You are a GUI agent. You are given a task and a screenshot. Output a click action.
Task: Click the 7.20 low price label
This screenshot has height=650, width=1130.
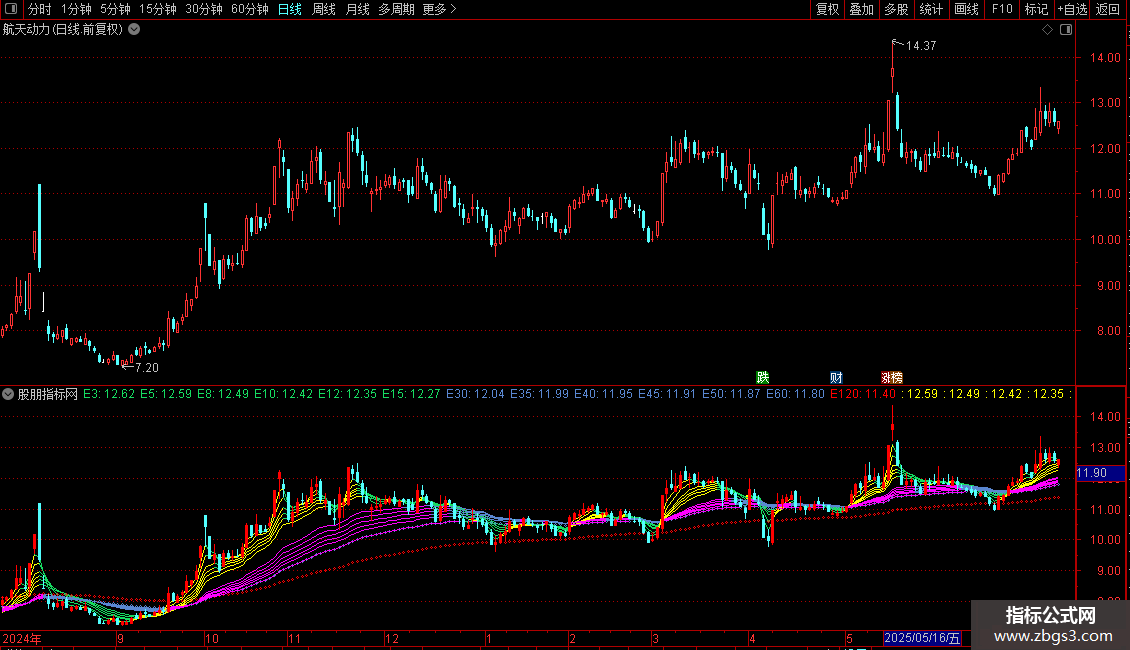[x=147, y=368]
